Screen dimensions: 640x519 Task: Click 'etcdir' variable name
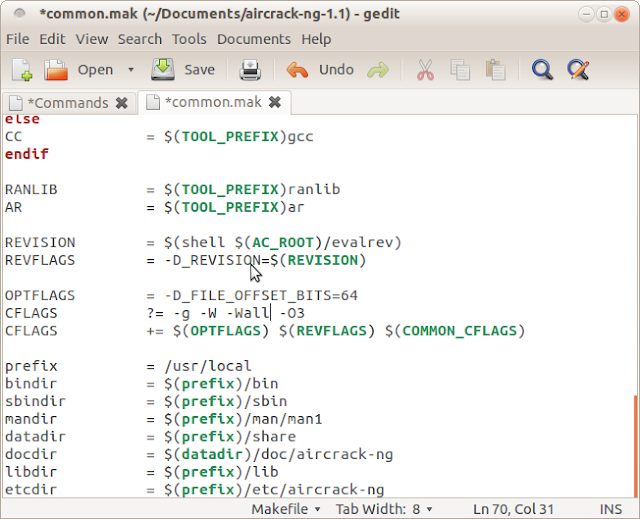click(x=31, y=490)
